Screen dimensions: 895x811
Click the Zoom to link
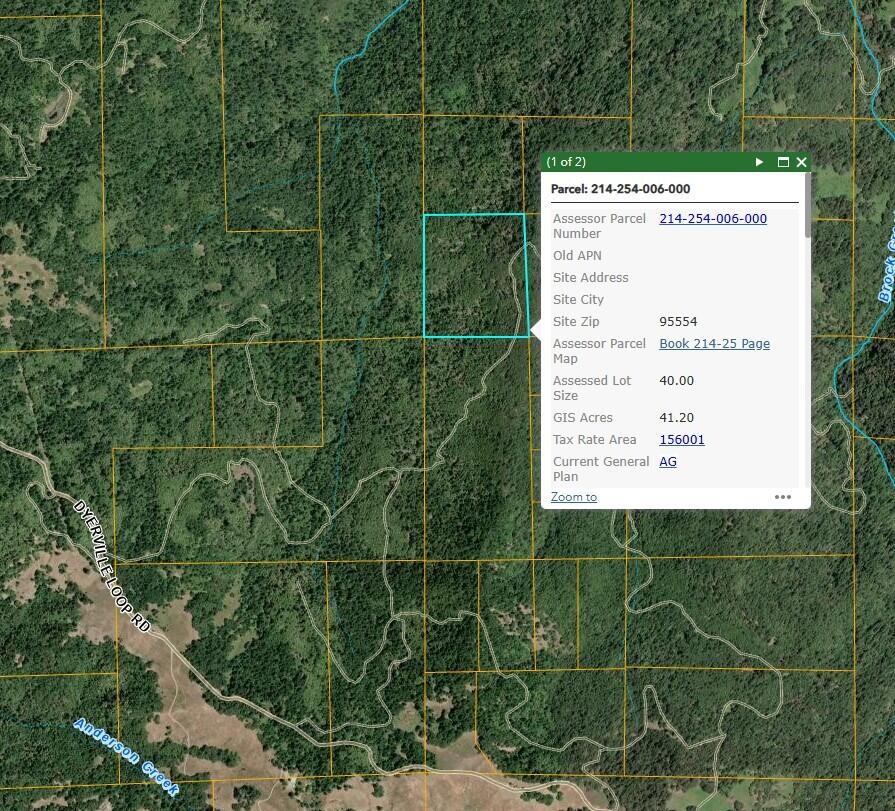point(574,497)
